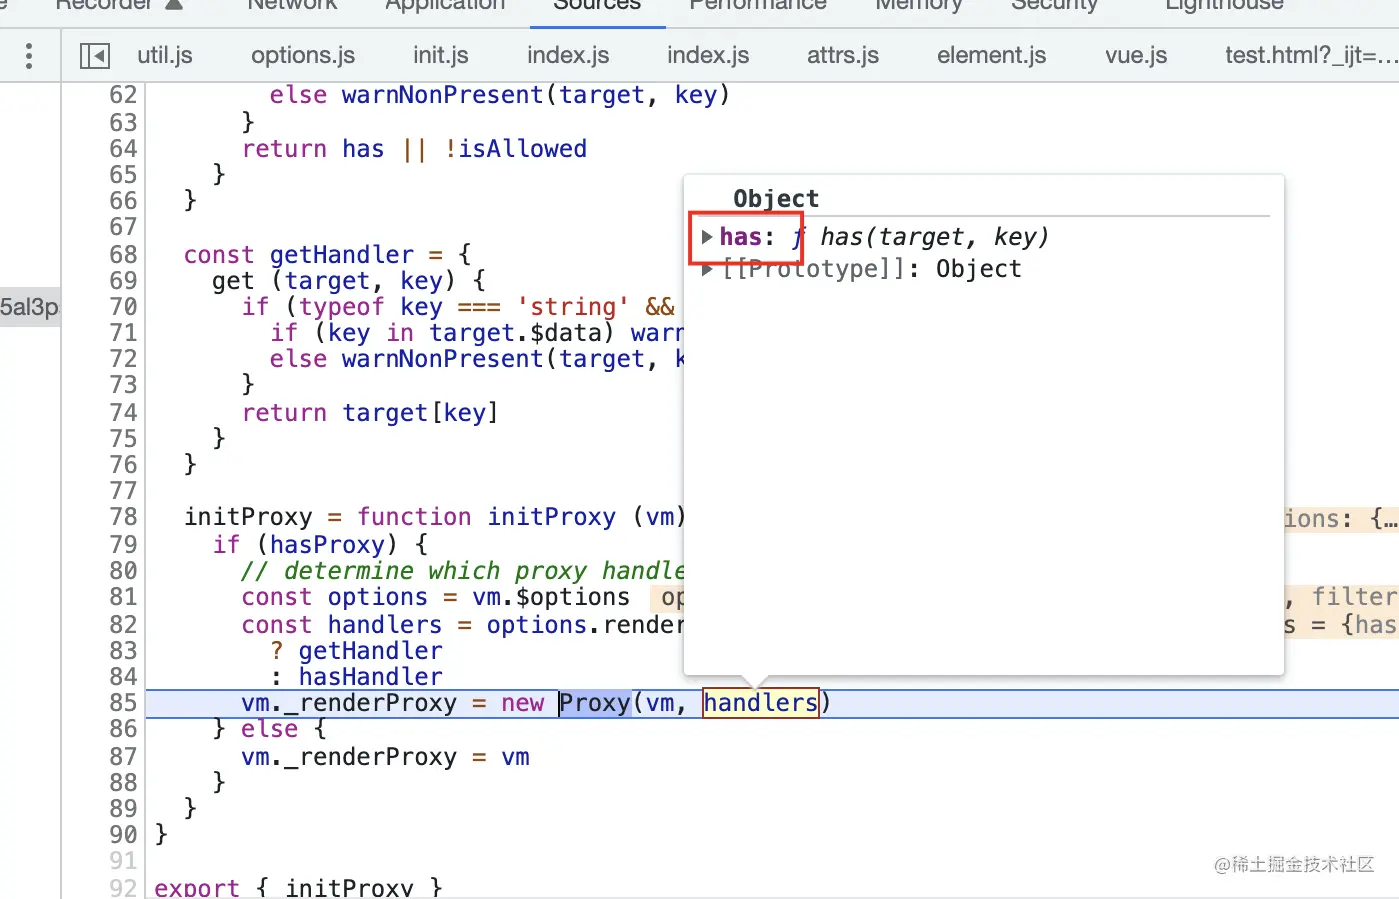1399x899 pixels.
Task: Add a breakpoint at line number 81
Action: click(123, 597)
